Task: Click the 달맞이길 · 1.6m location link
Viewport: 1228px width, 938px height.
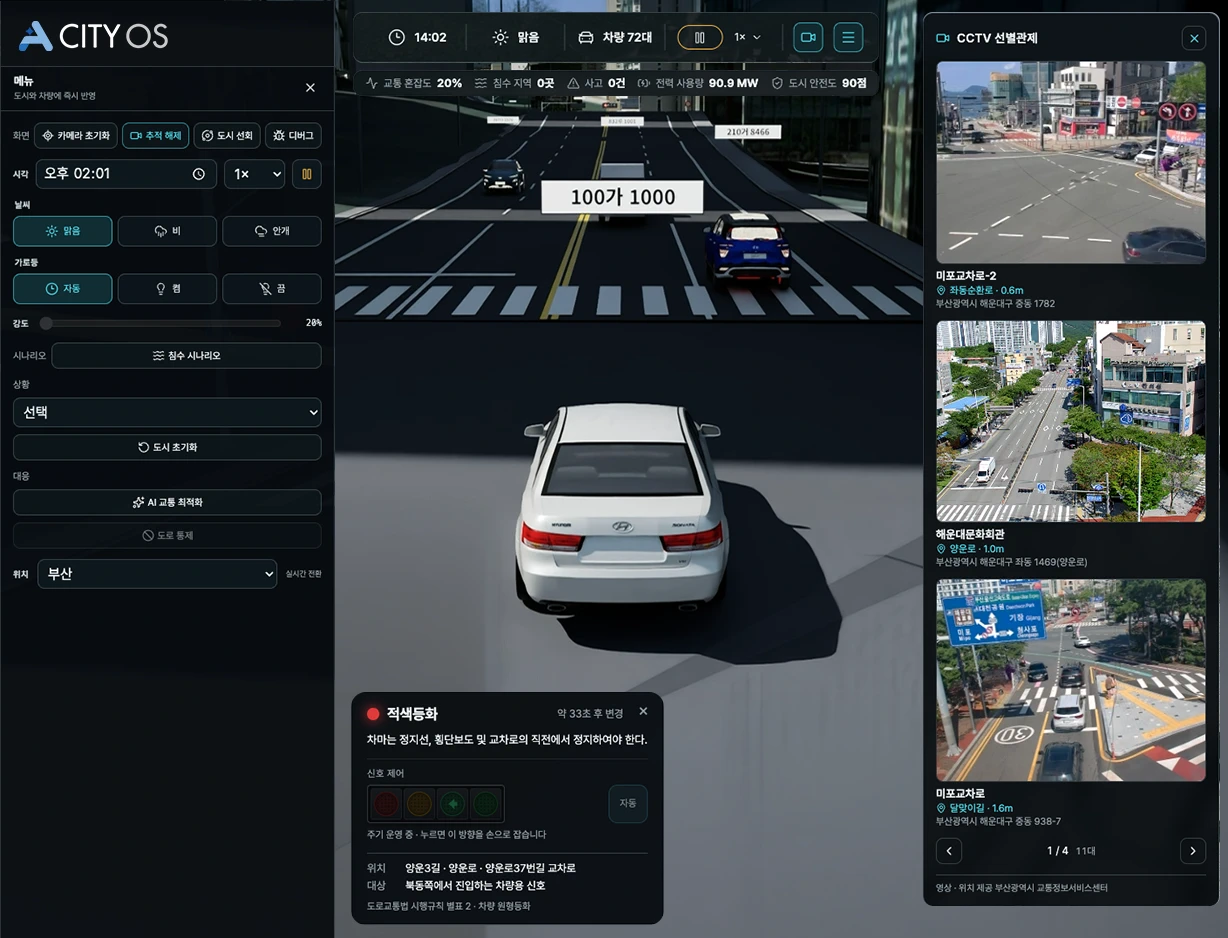Action: click(x=975, y=808)
